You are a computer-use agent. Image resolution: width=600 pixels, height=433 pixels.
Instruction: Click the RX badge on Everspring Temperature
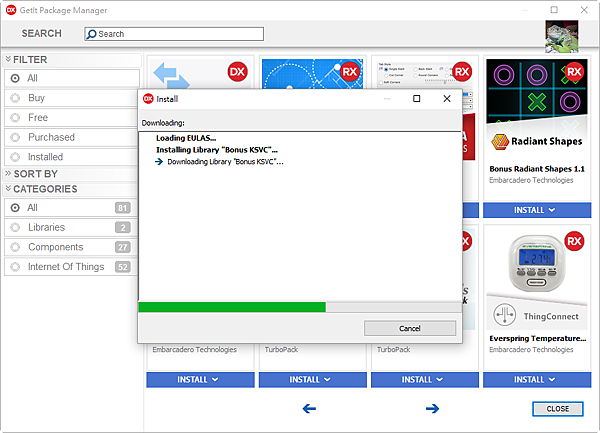574,241
